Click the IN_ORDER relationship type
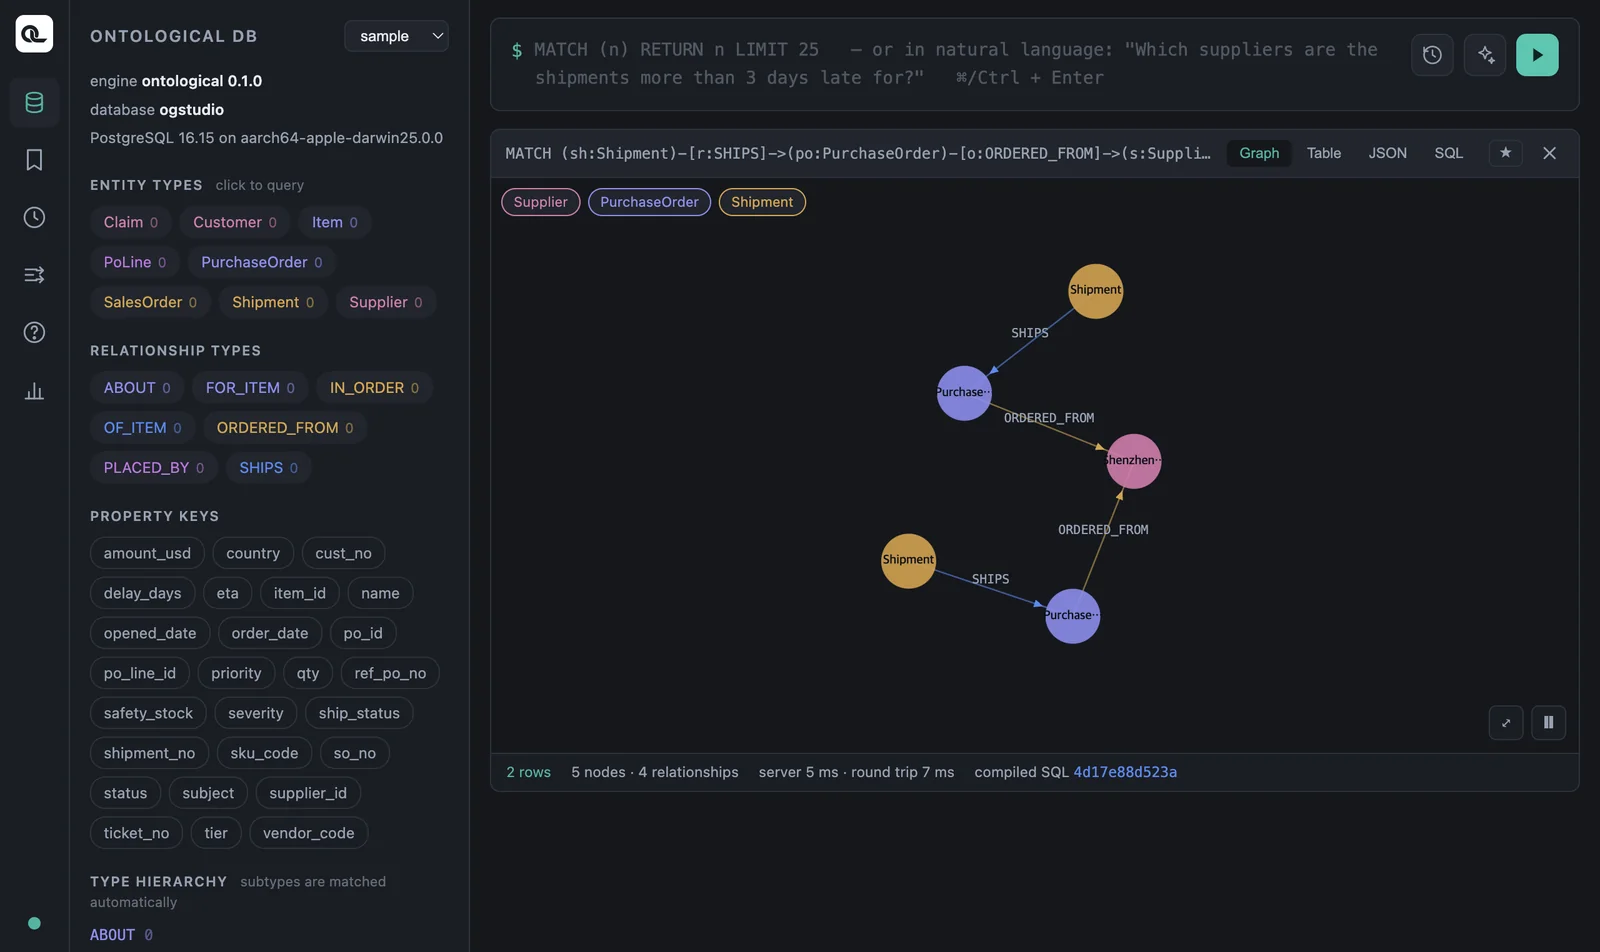This screenshot has width=1600, height=952. click(x=374, y=388)
